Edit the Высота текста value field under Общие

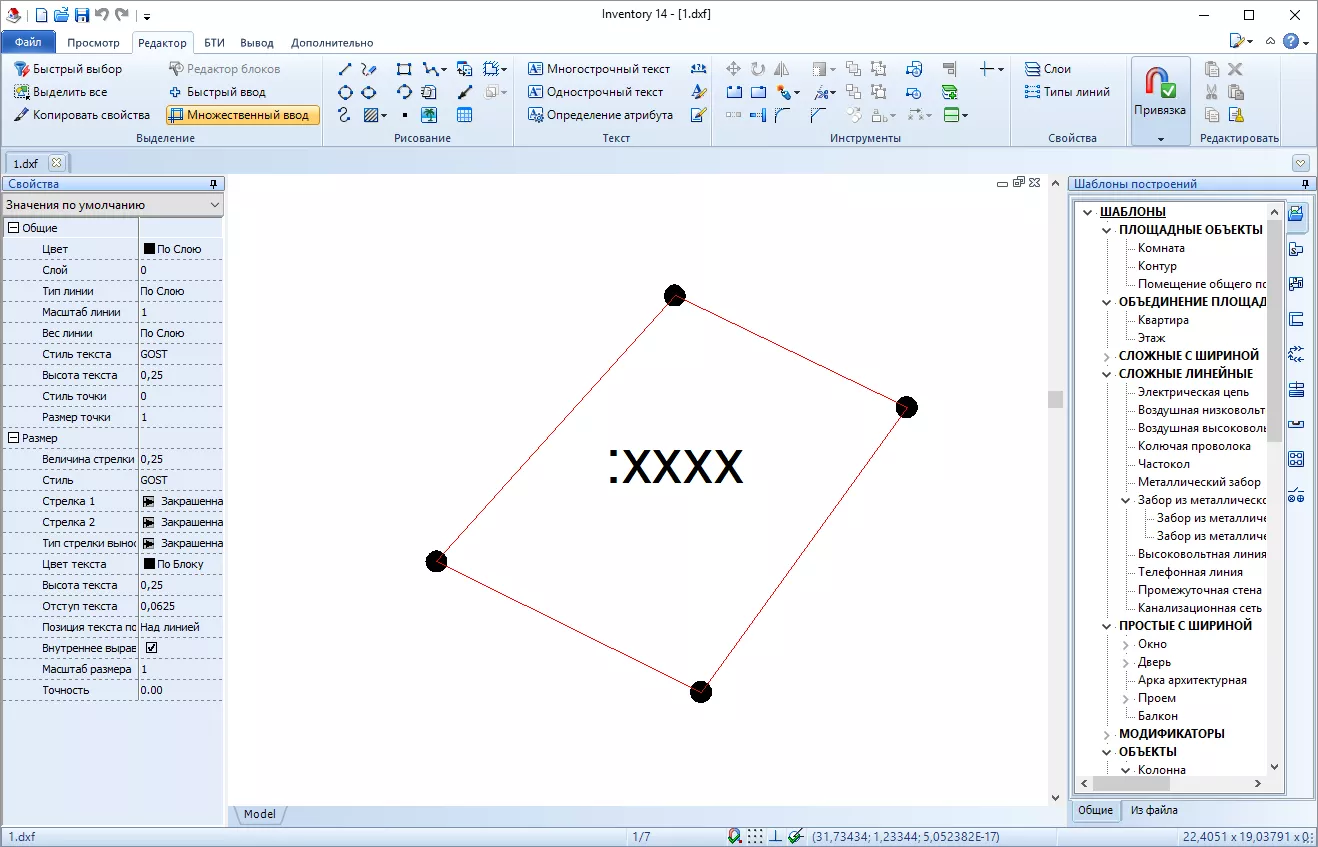coord(180,375)
